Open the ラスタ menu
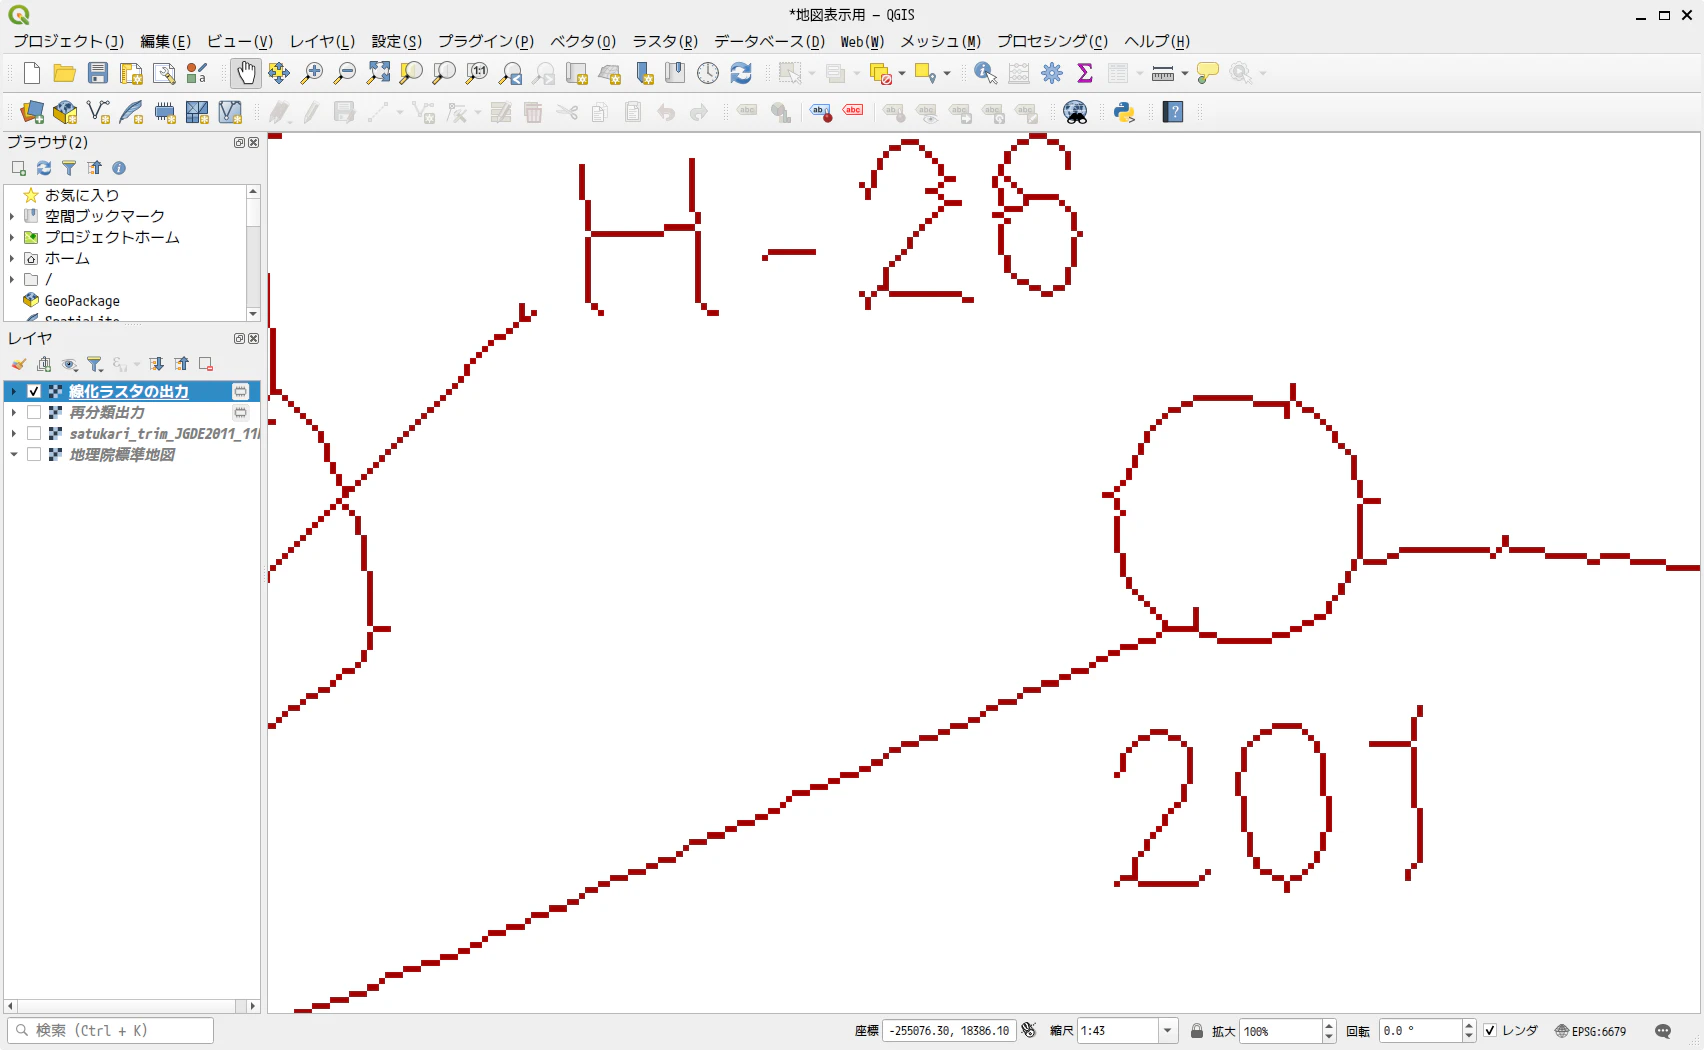 pyautogui.click(x=665, y=41)
